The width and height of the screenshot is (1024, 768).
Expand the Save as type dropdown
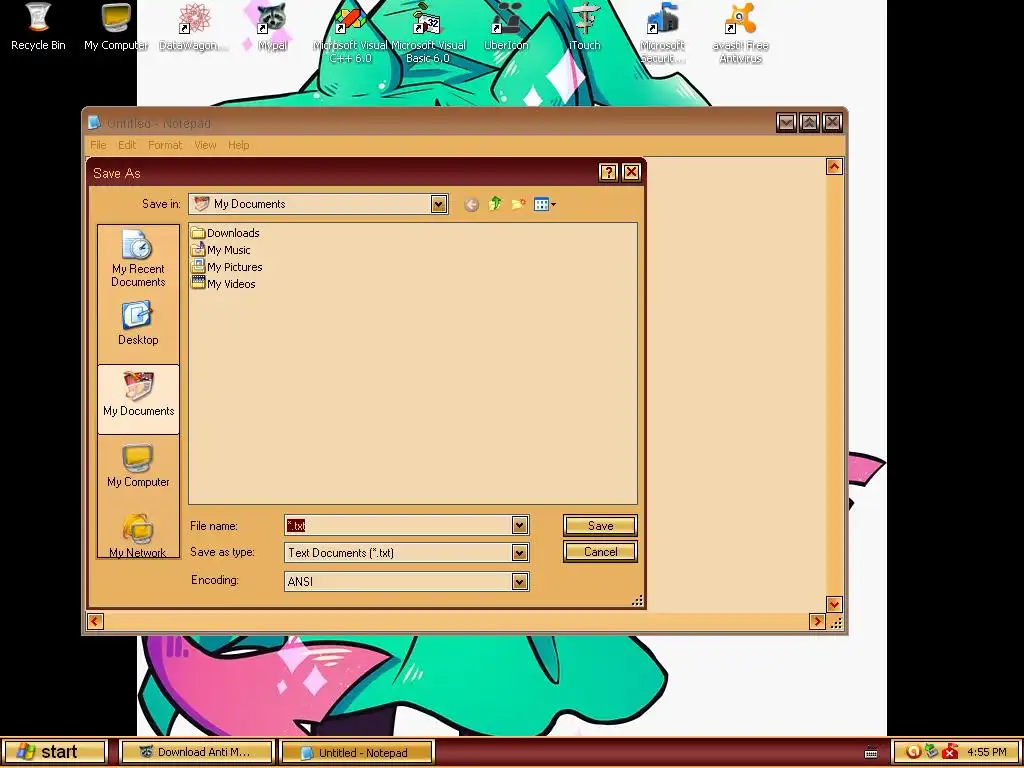click(520, 553)
